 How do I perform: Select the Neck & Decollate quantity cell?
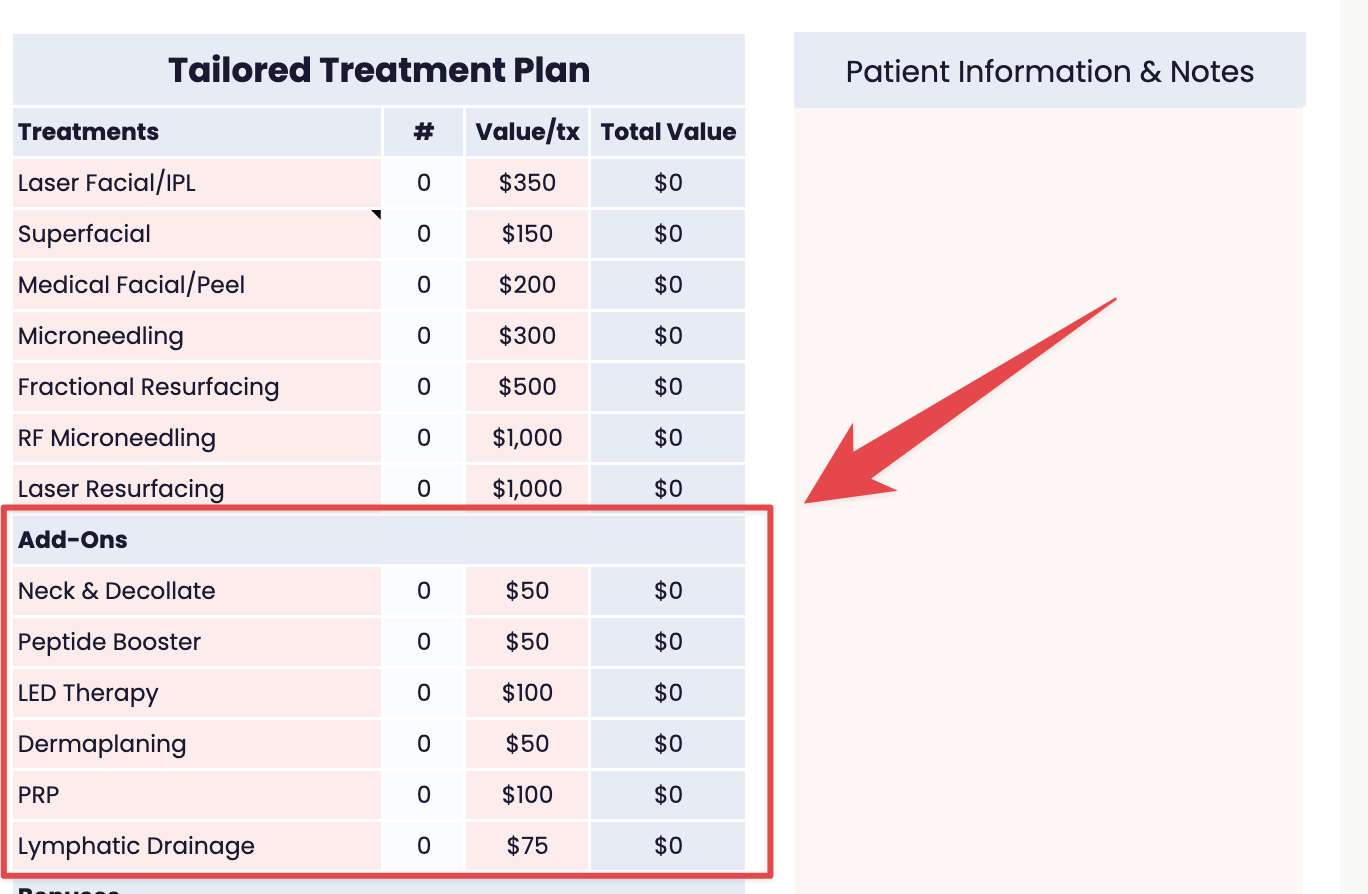pos(424,591)
